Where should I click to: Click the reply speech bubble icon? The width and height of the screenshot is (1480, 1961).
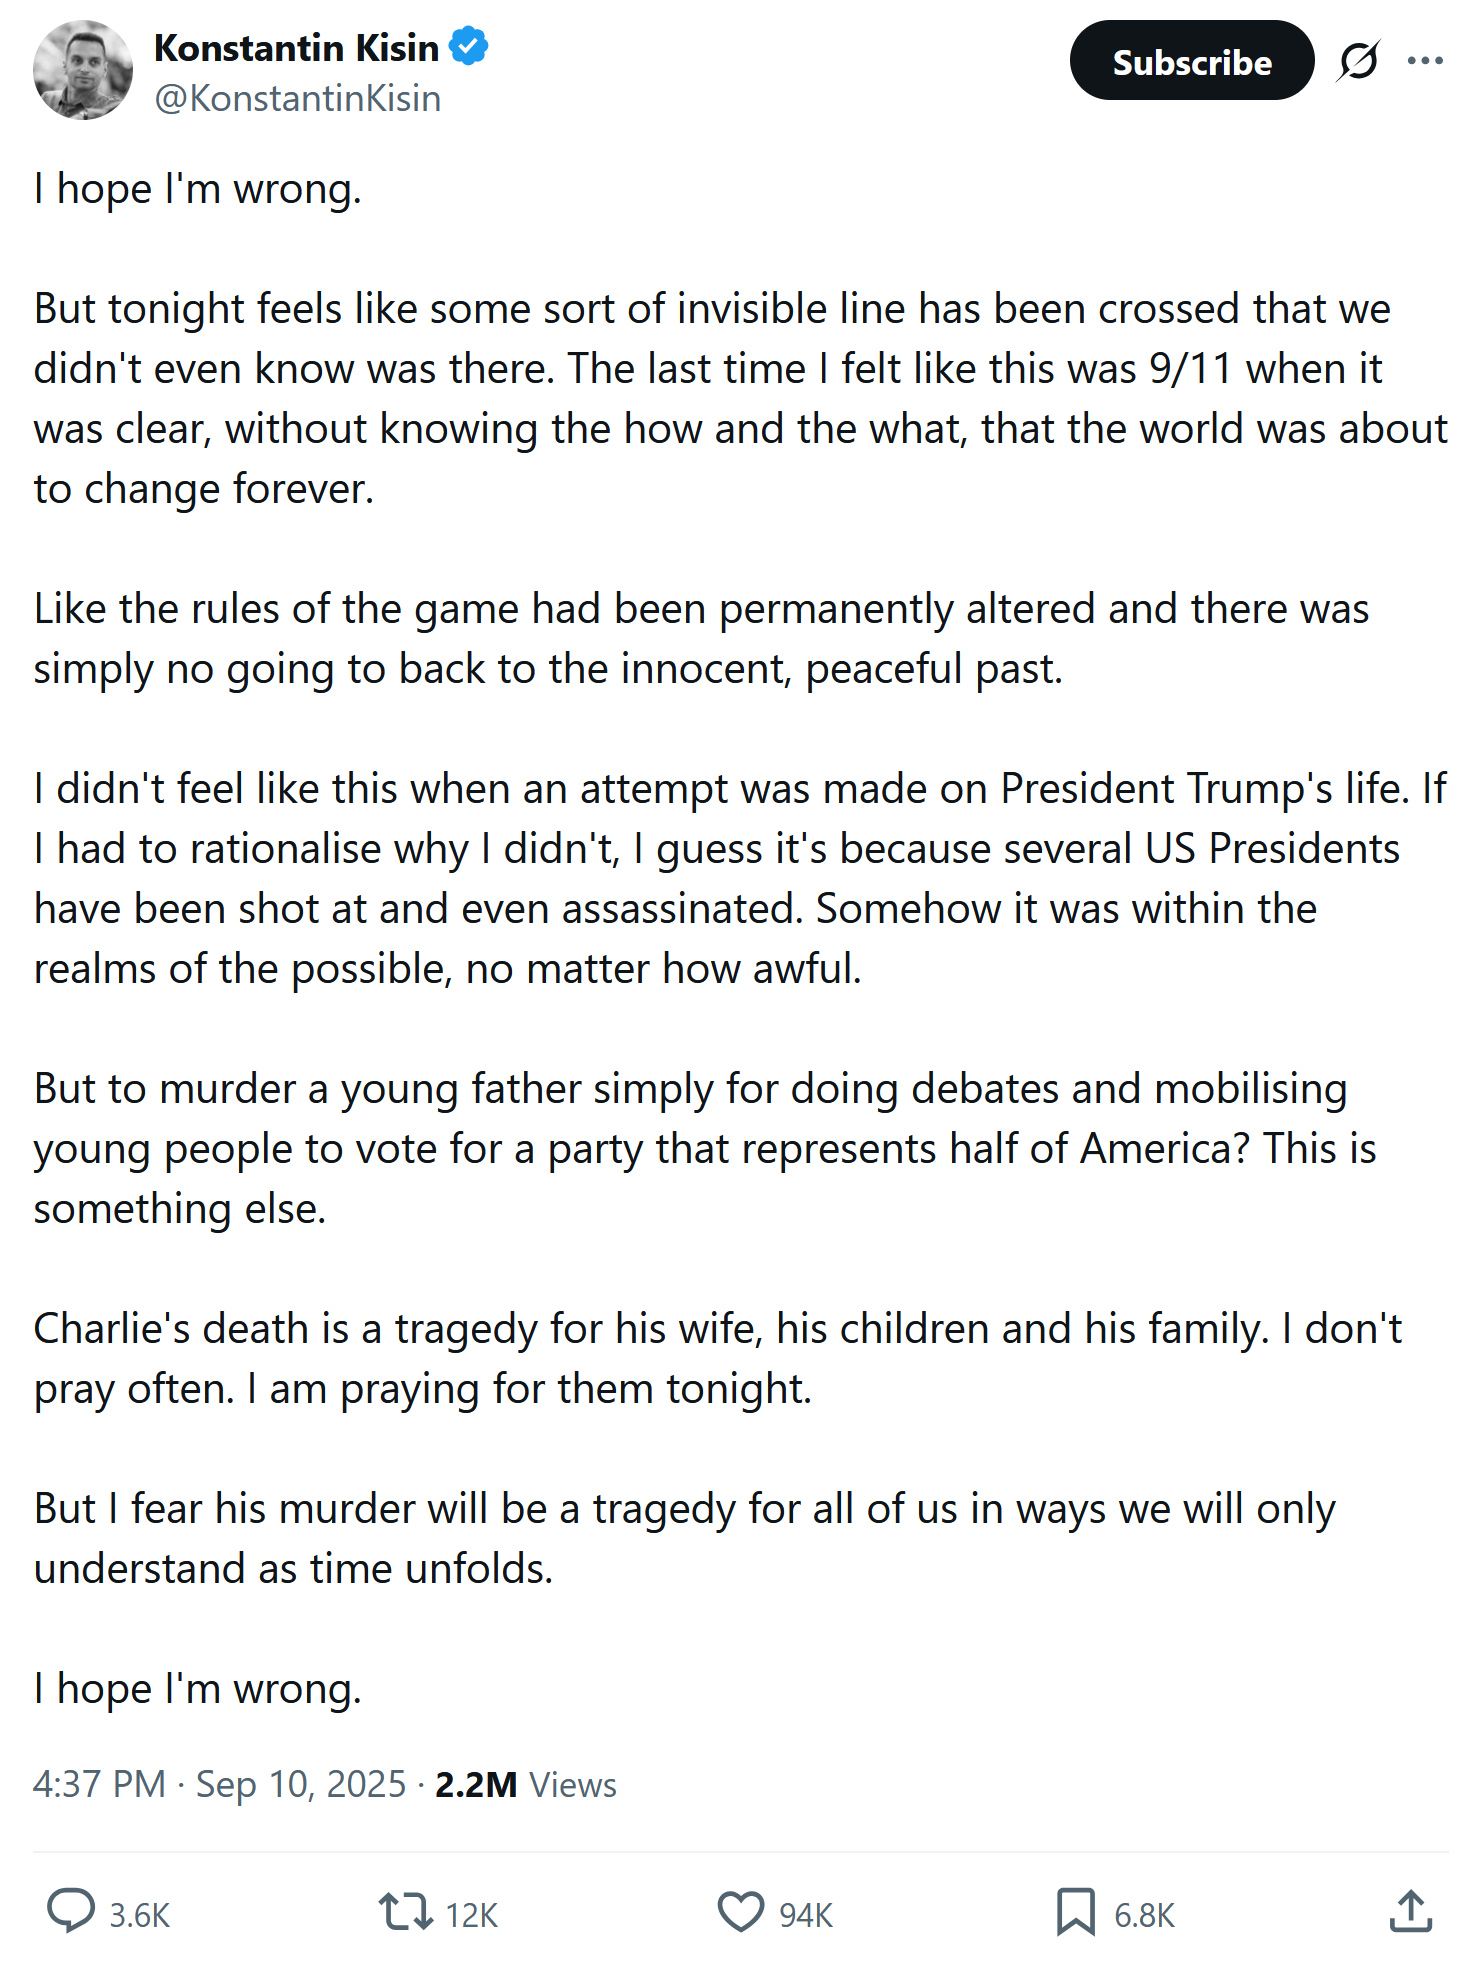71,1911
